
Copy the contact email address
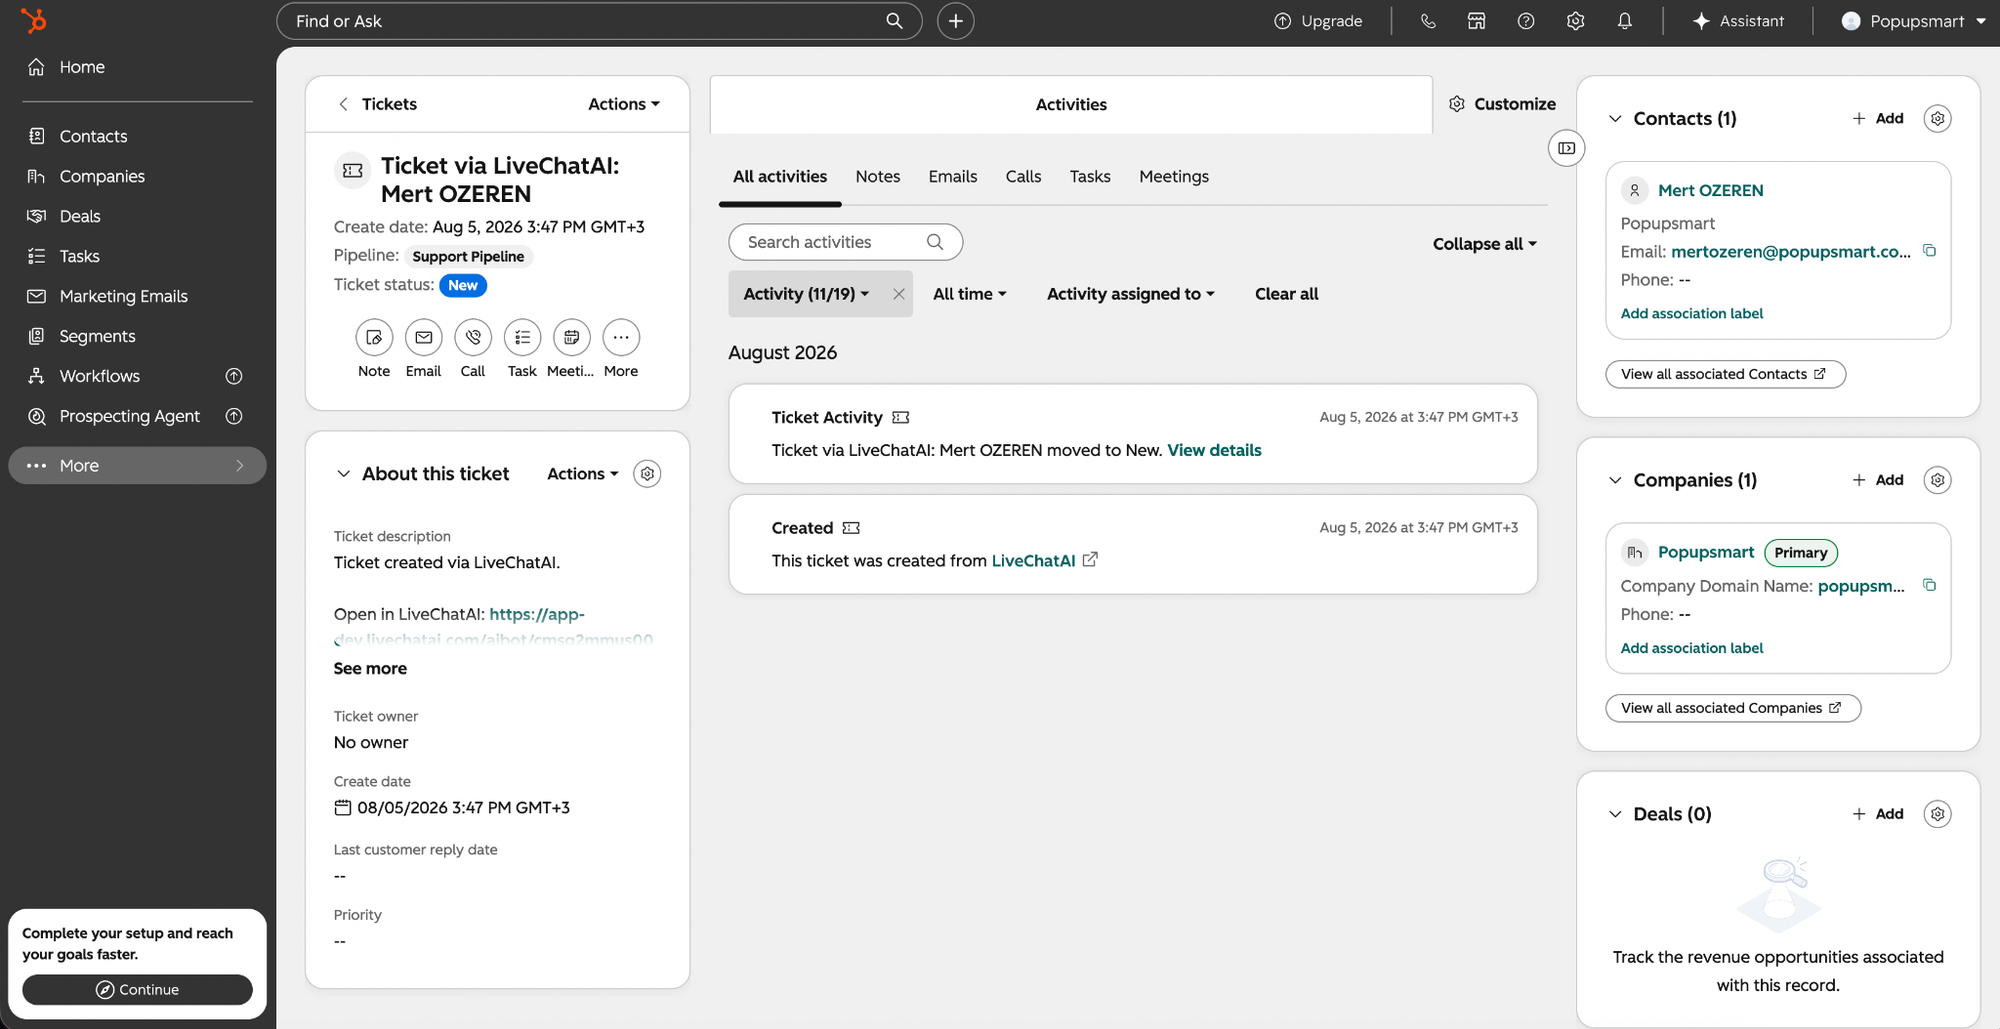point(1929,251)
